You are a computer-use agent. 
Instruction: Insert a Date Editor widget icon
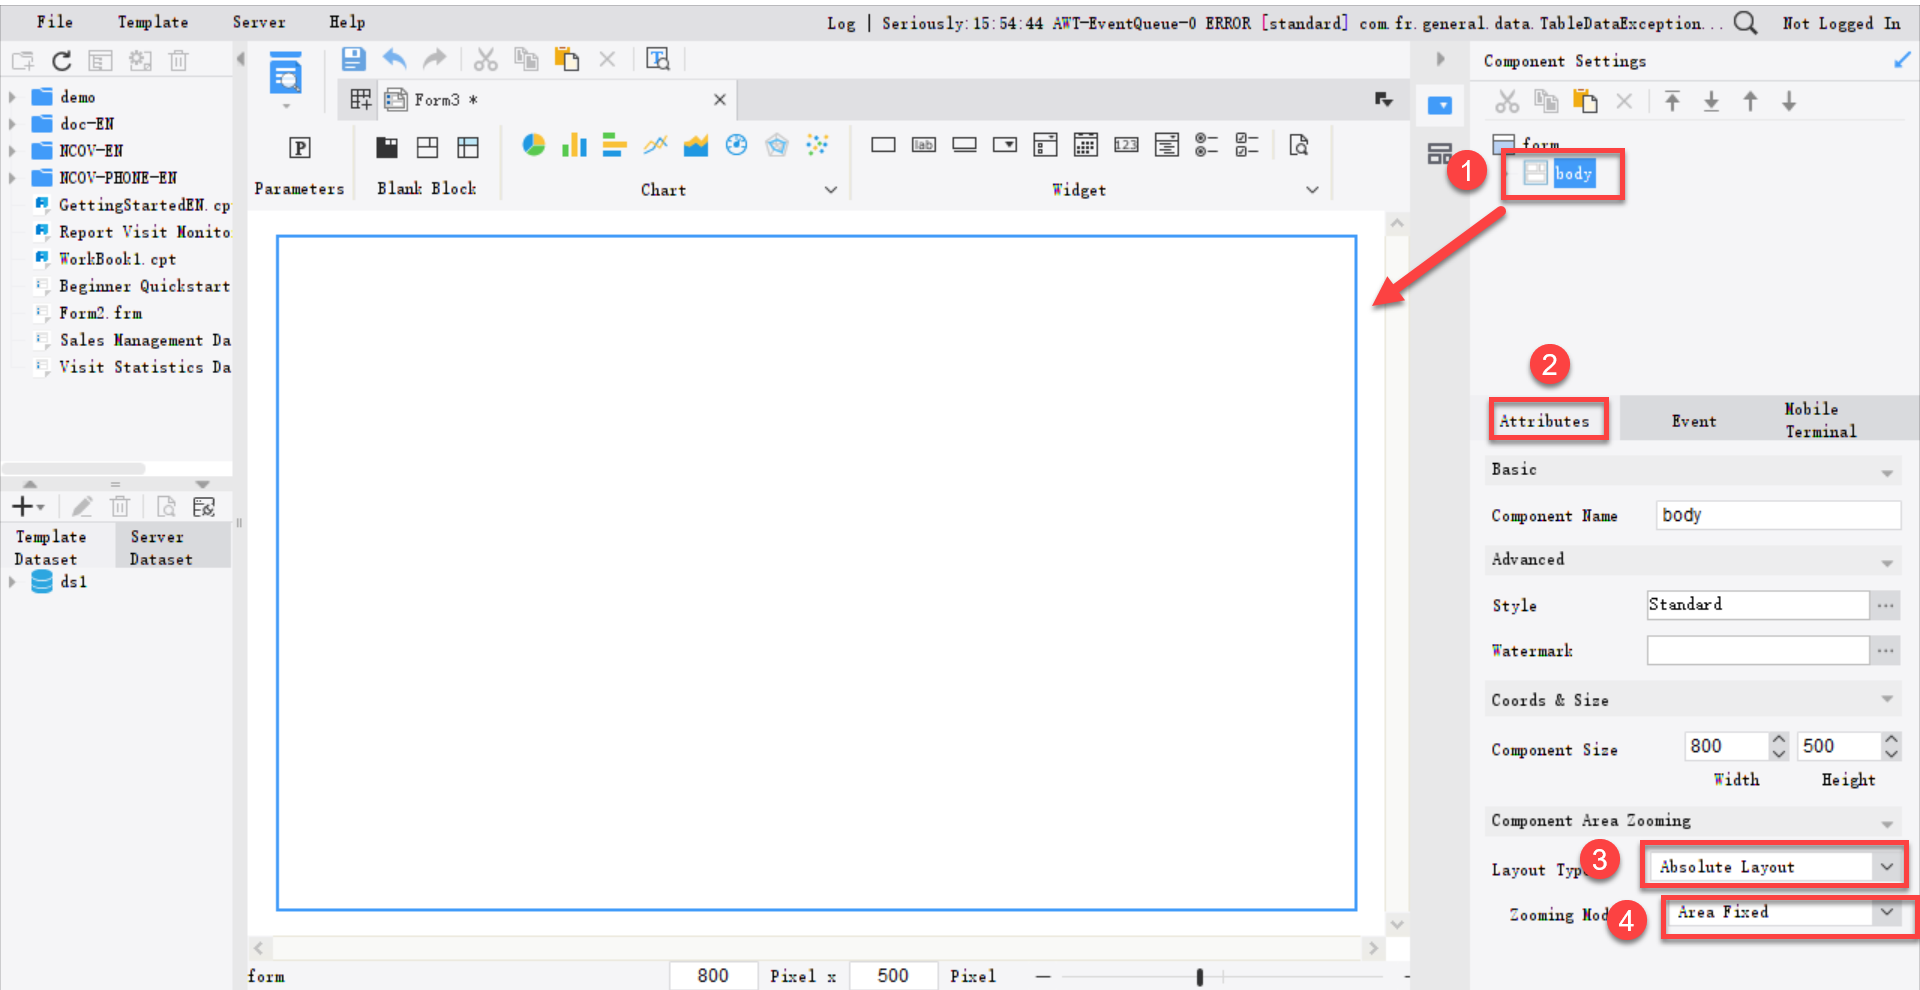point(1086,145)
